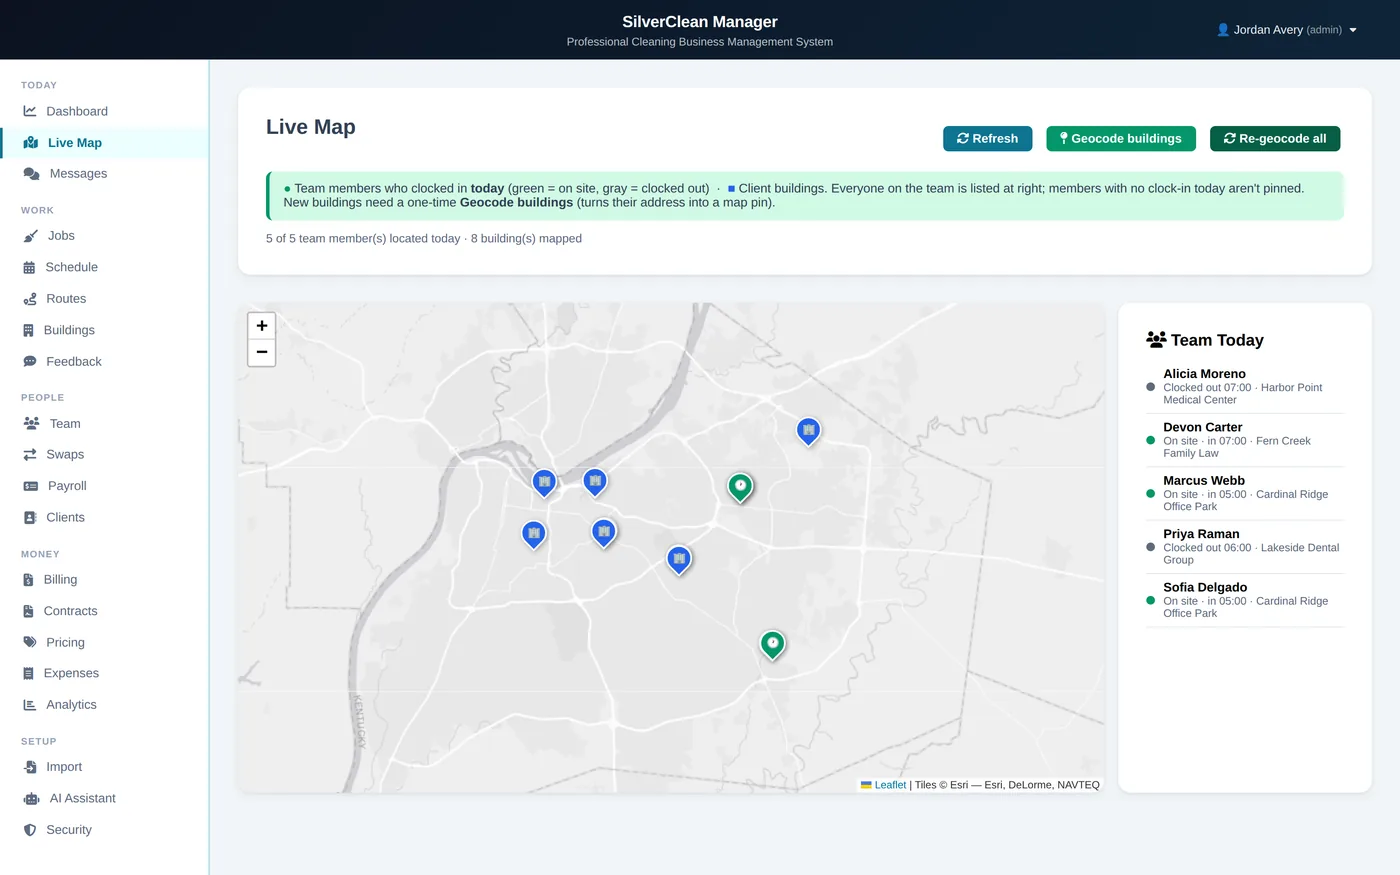The height and width of the screenshot is (875, 1400).
Task: Click Marcus Webb's team entry
Action: tap(1244, 493)
